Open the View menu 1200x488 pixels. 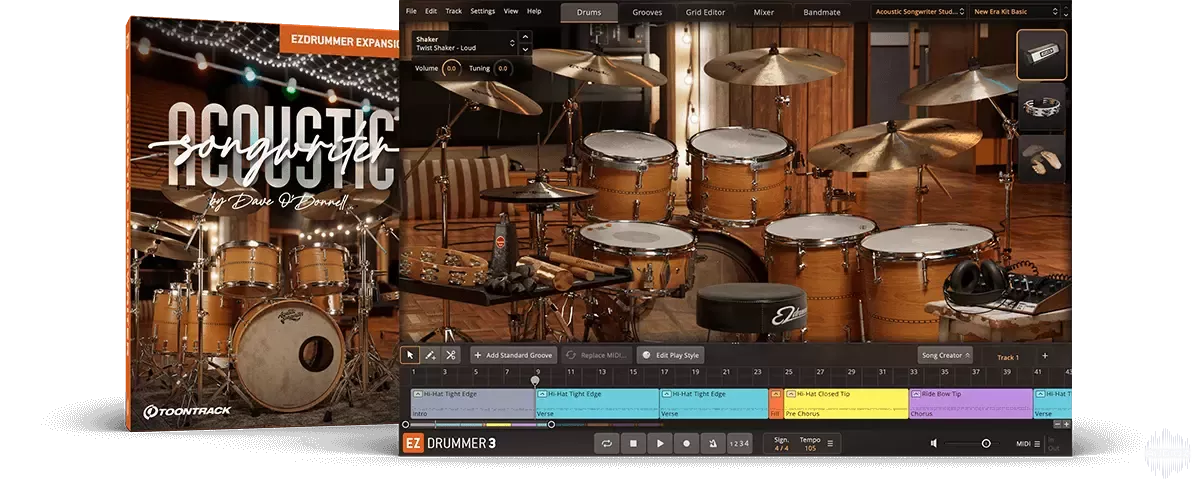click(x=511, y=11)
